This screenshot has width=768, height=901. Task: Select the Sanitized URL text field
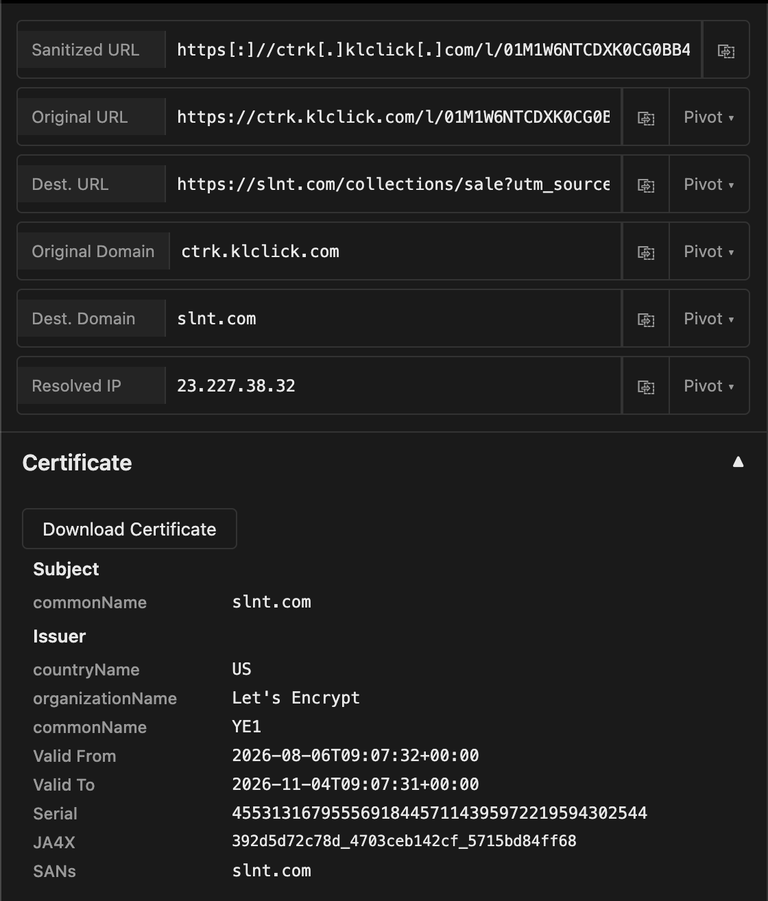point(434,50)
